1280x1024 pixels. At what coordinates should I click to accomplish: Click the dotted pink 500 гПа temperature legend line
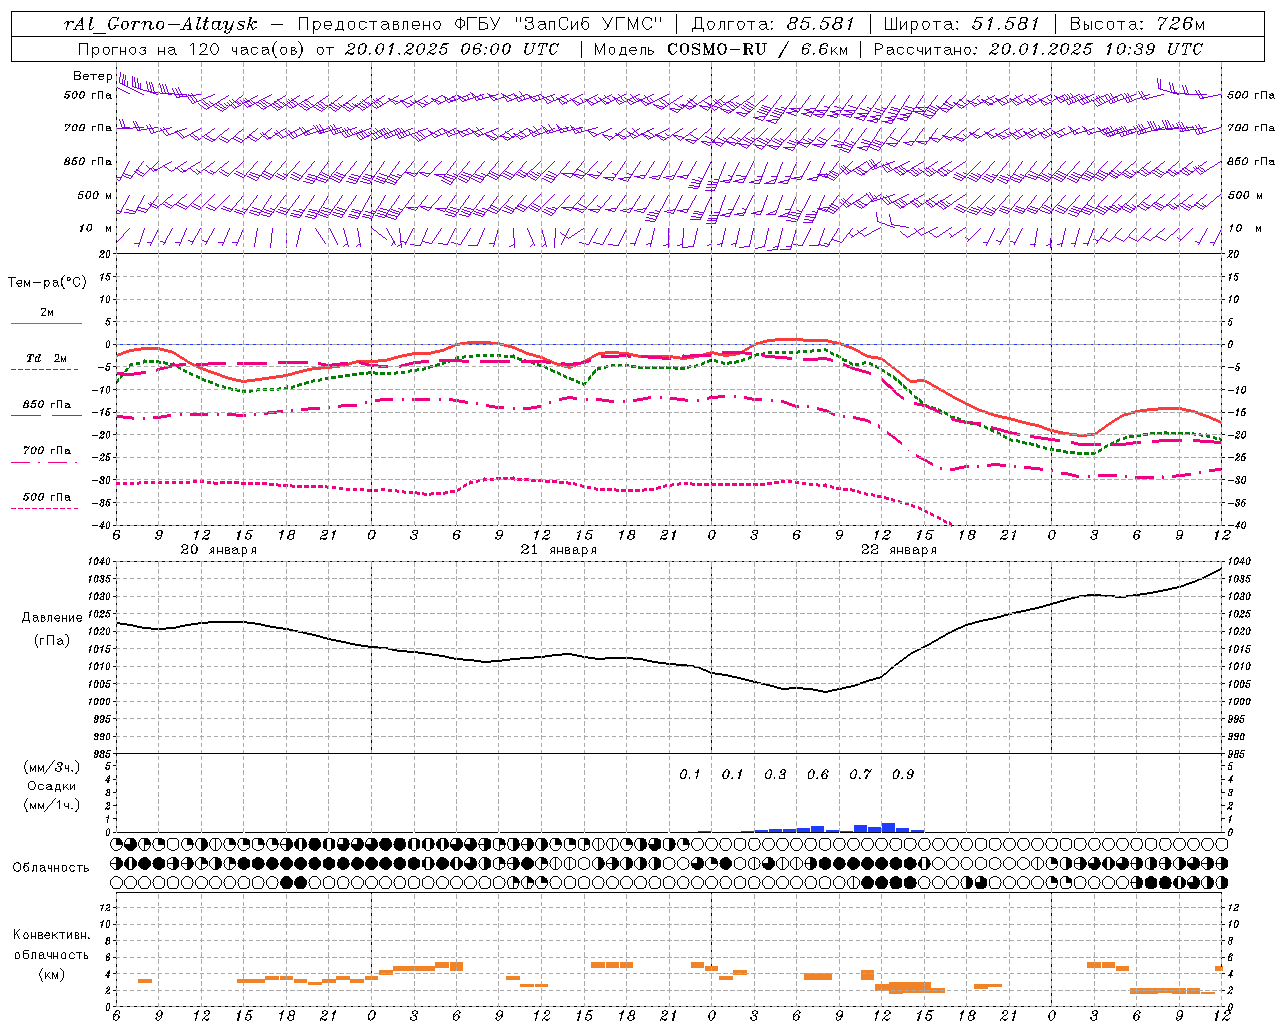(45, 508)
